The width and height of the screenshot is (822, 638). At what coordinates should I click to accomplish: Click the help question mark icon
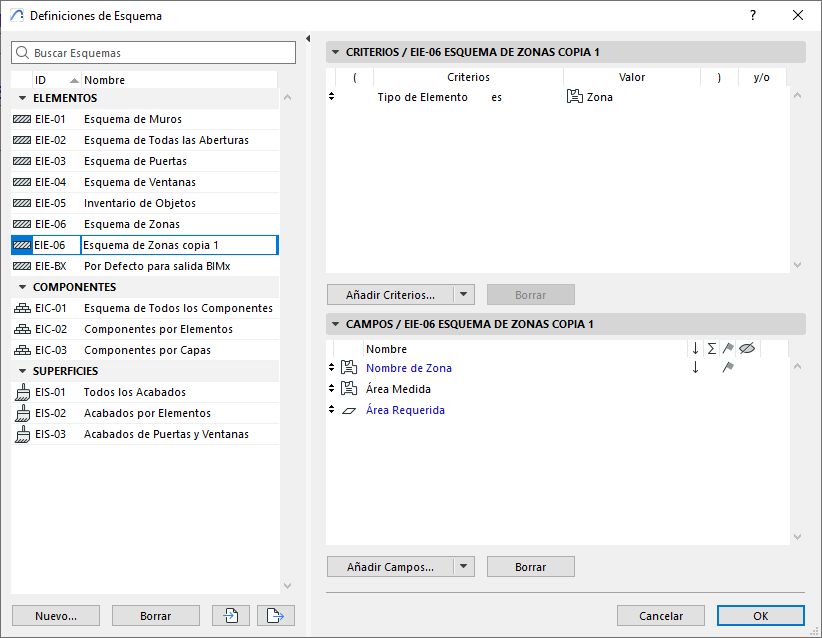[x=752, y=15]
